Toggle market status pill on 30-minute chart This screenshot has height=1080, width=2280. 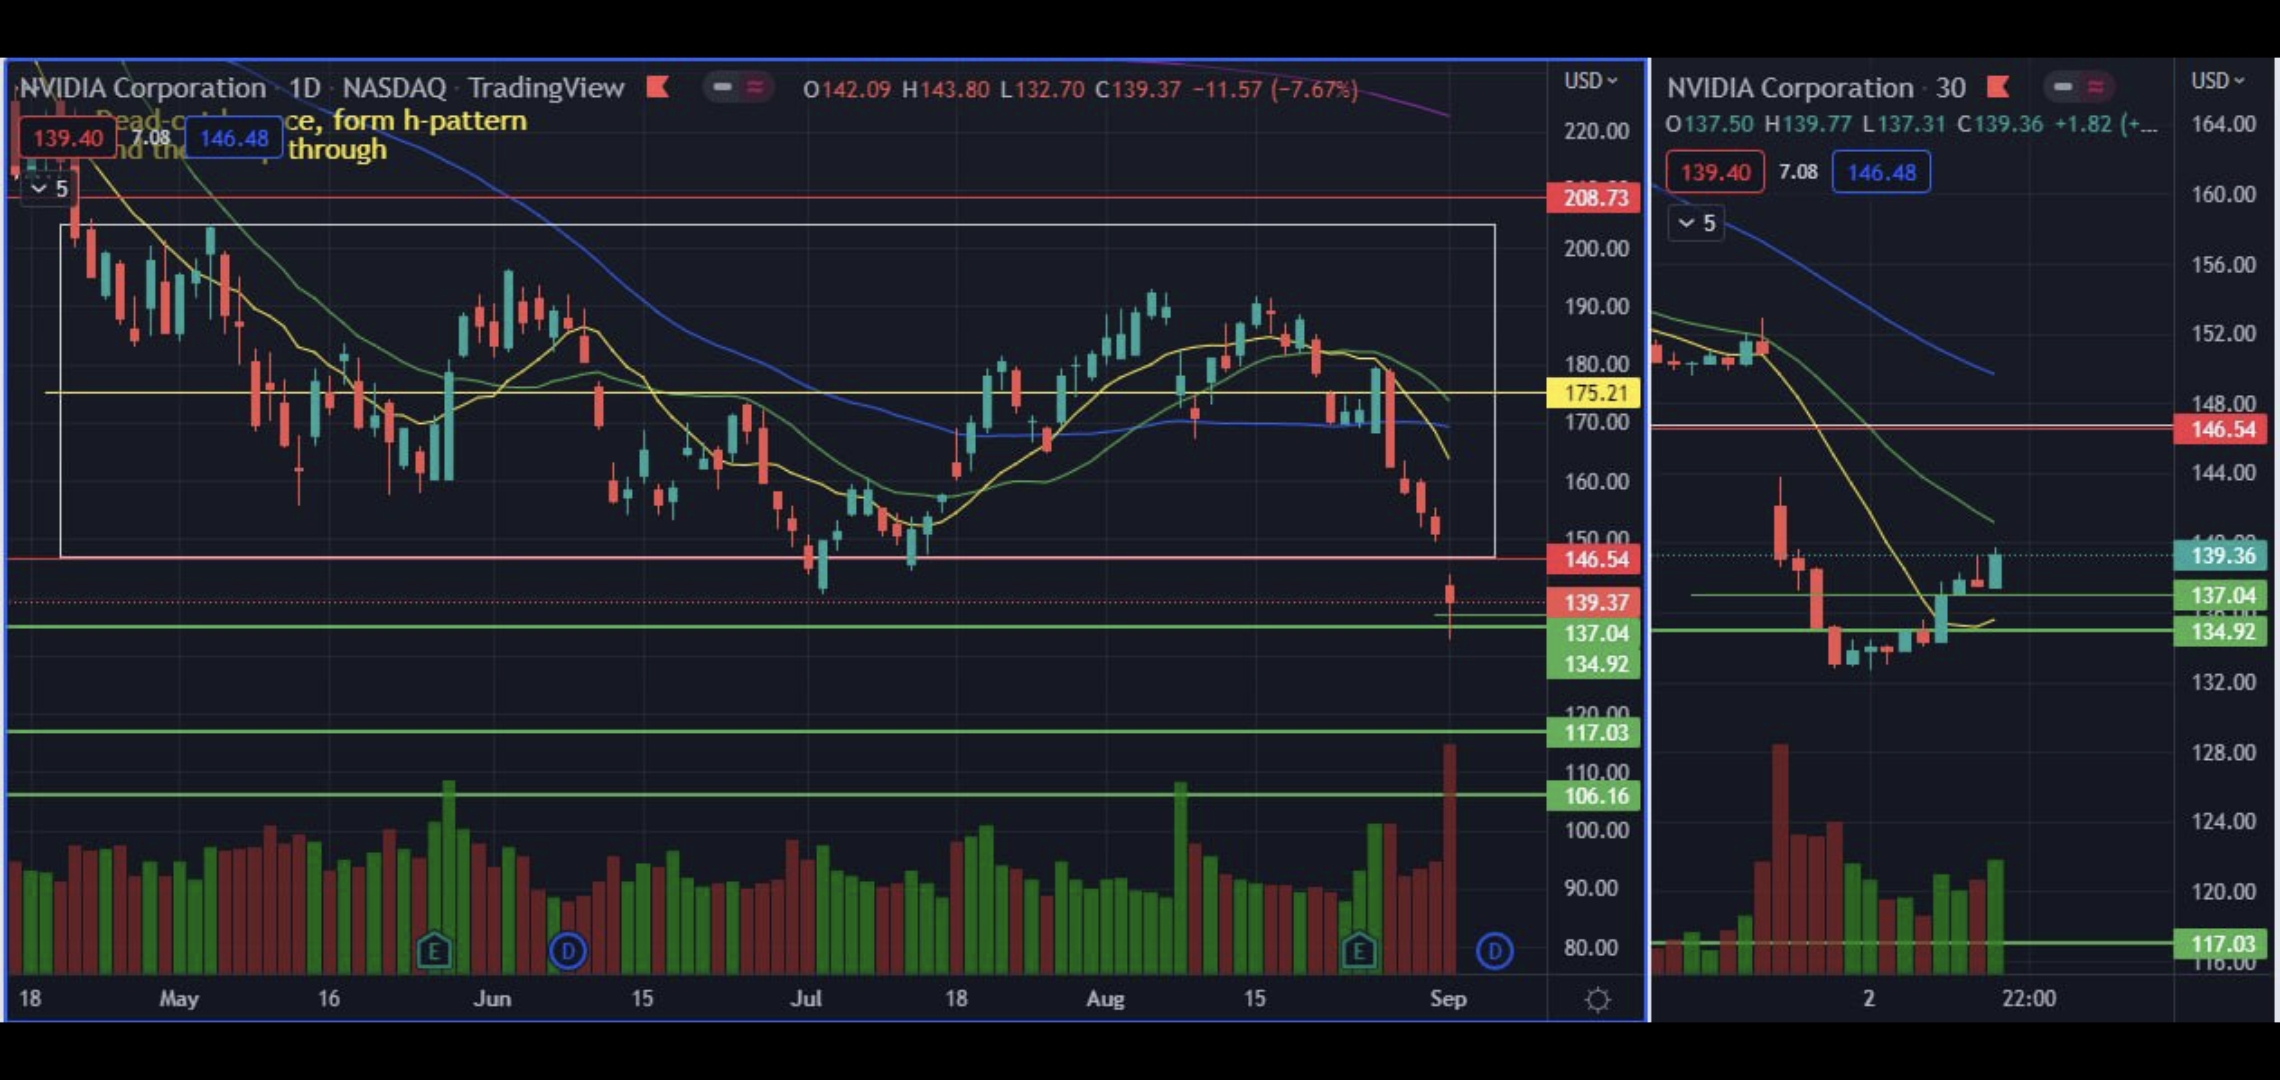point(2063,88)
